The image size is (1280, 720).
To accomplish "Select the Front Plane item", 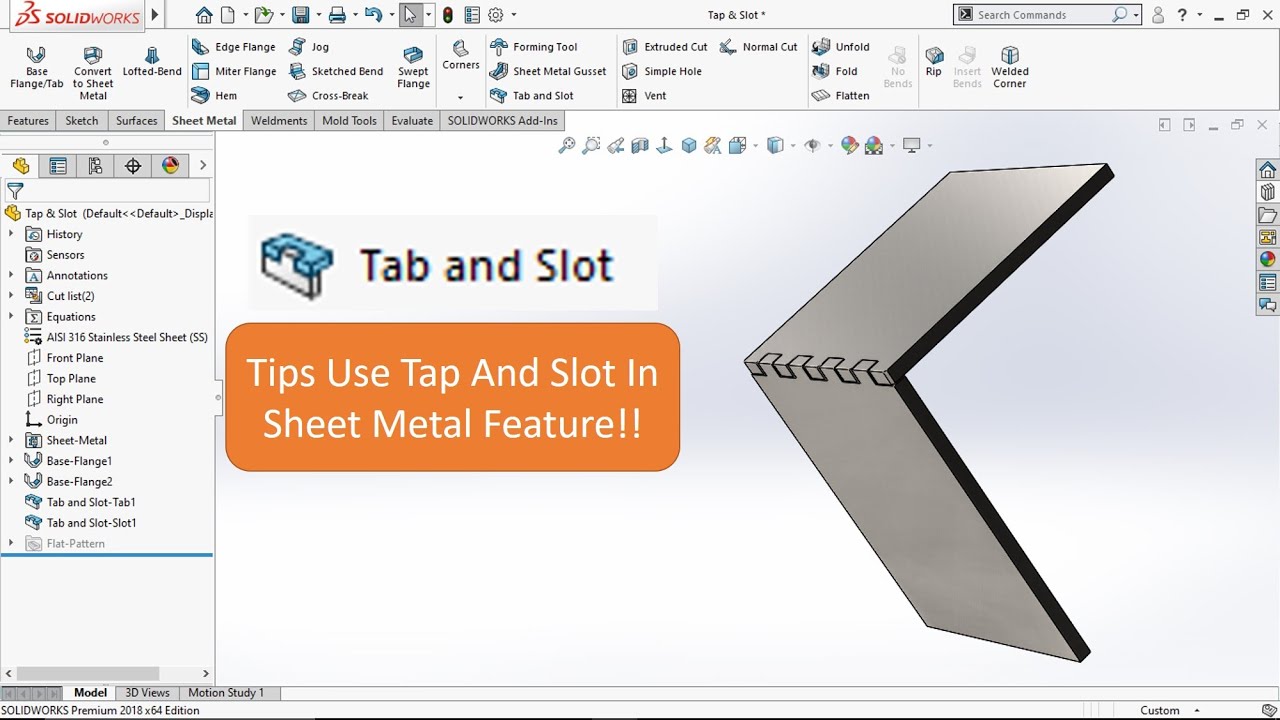I will [x=64, y=358].
